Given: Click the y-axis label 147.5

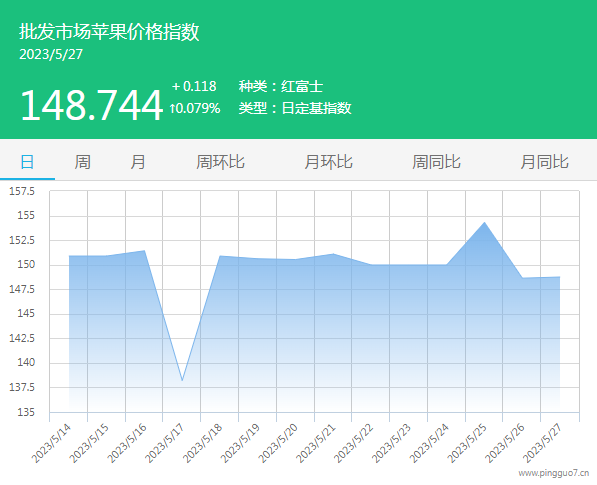Looking at the screenshot, I should (x=22, y=289).
